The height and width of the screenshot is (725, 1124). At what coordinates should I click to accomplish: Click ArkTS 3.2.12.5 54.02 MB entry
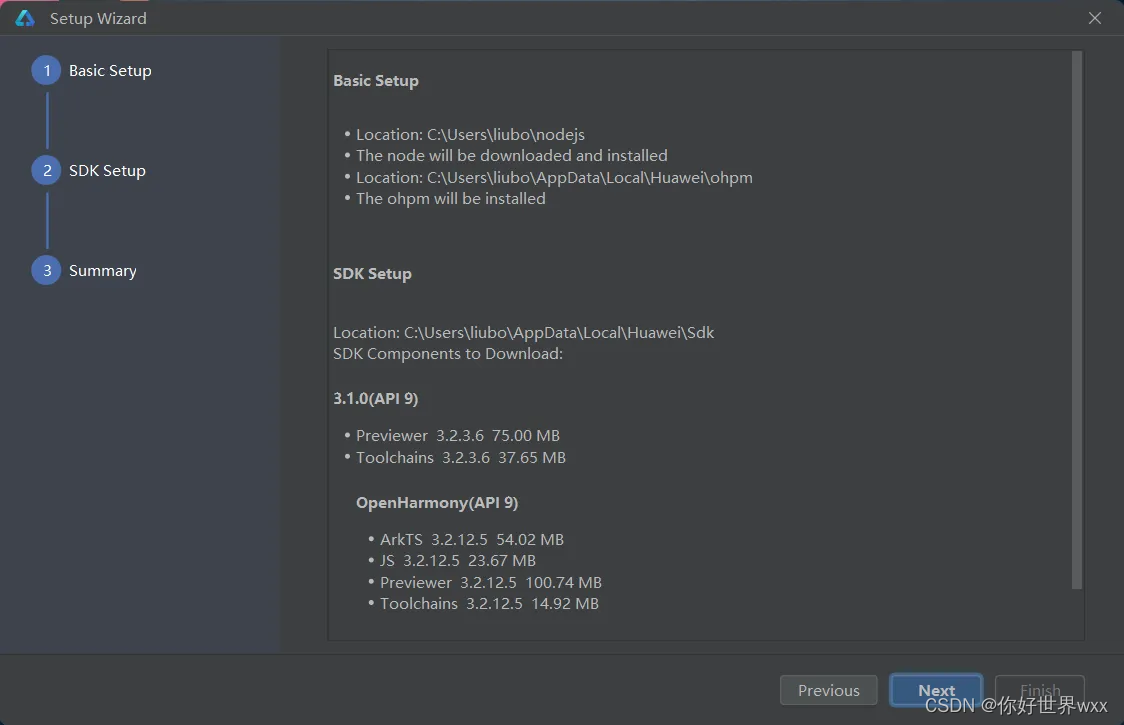[x=472, y=539]
